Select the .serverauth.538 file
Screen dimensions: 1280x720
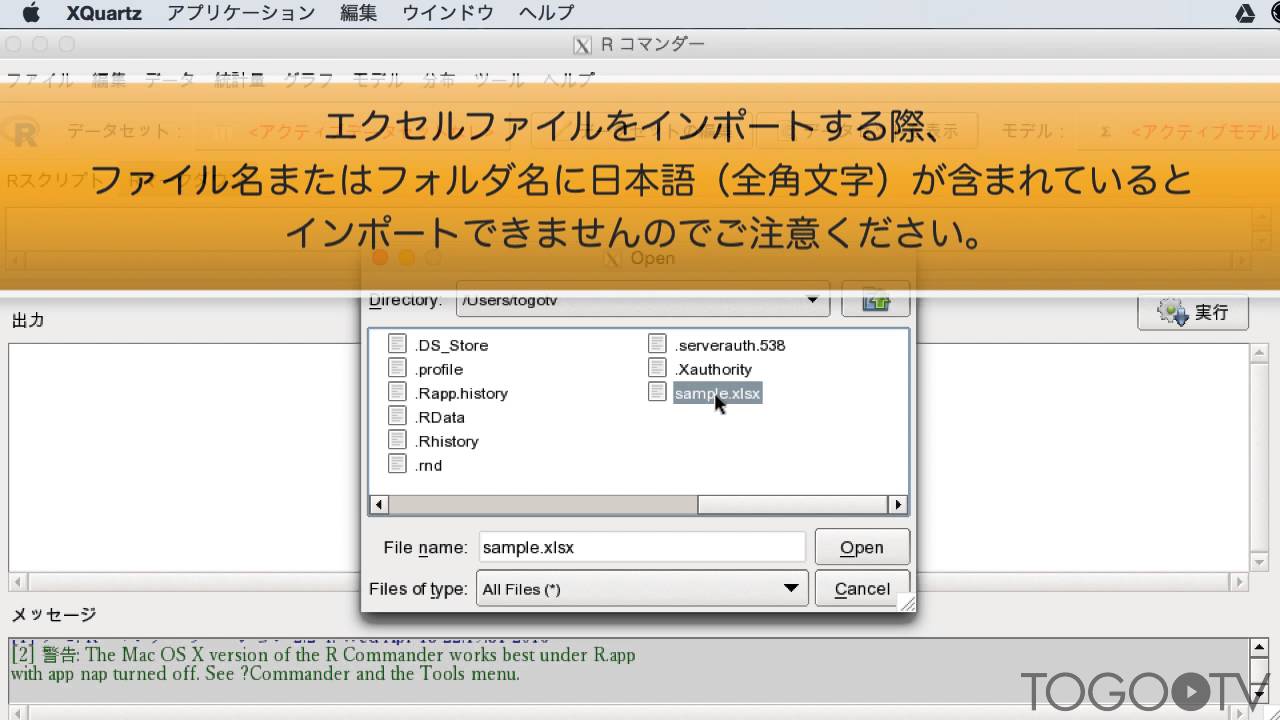coord(730,345)
